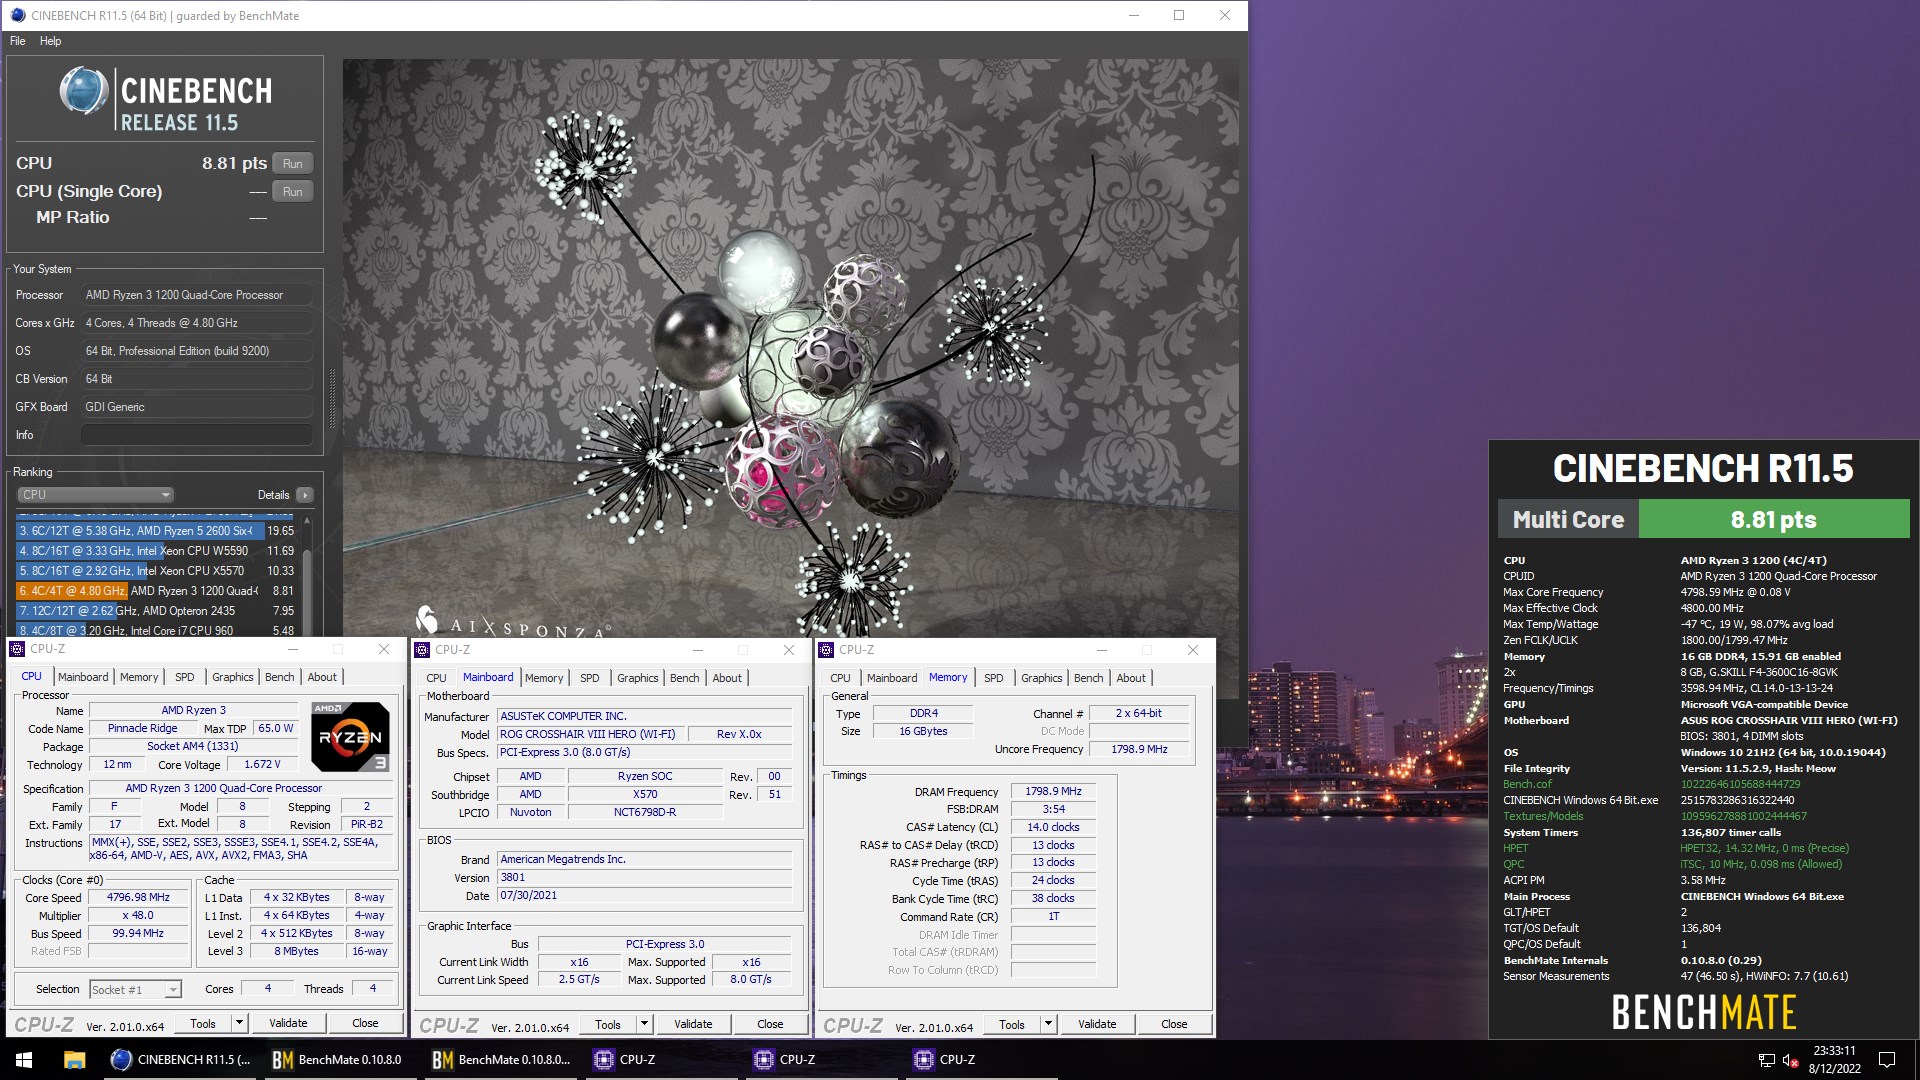
Task: Switch to Memory tab in CPU-Z CPU window
Action: click(139, 677)
